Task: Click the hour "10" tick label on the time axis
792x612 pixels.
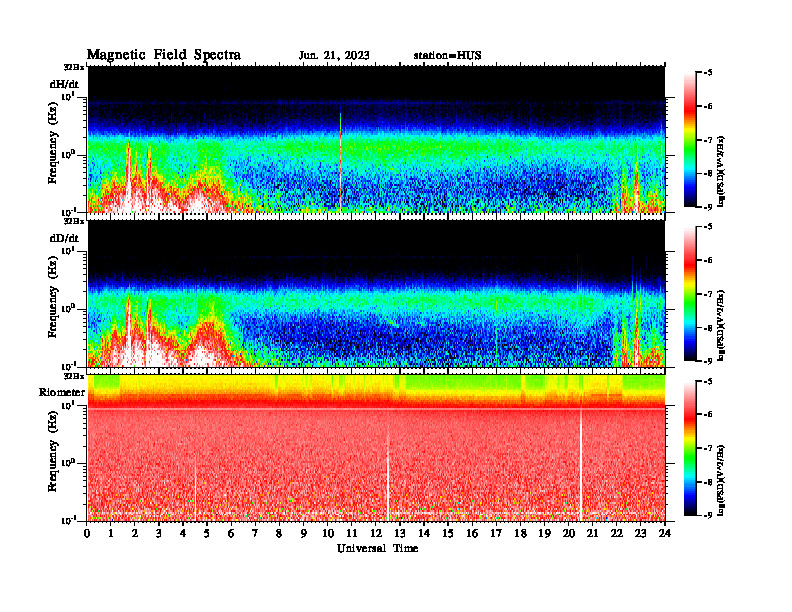Action: point(328,533)
